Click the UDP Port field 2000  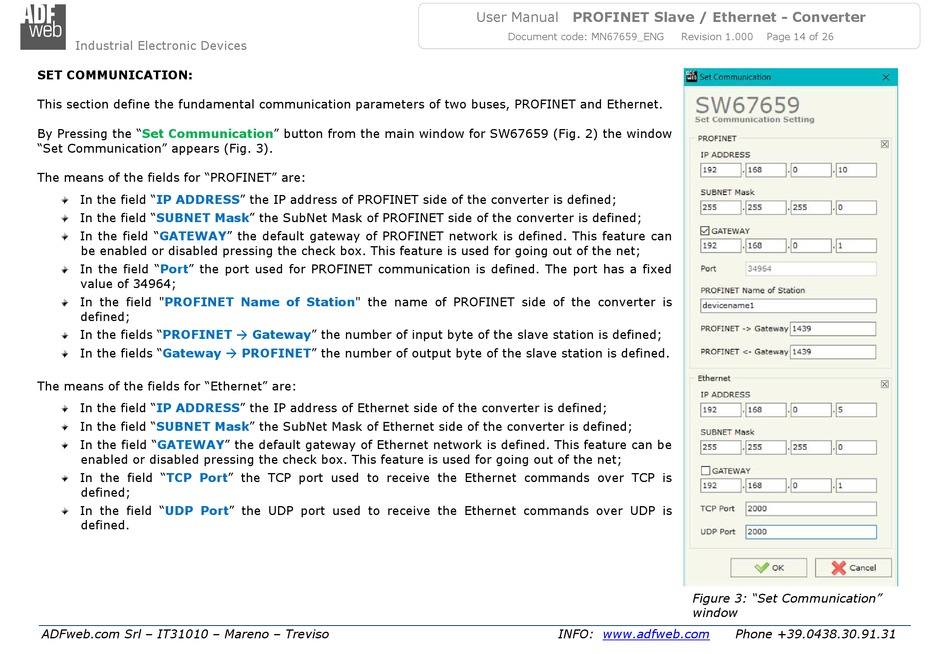(x=811, y=532)
